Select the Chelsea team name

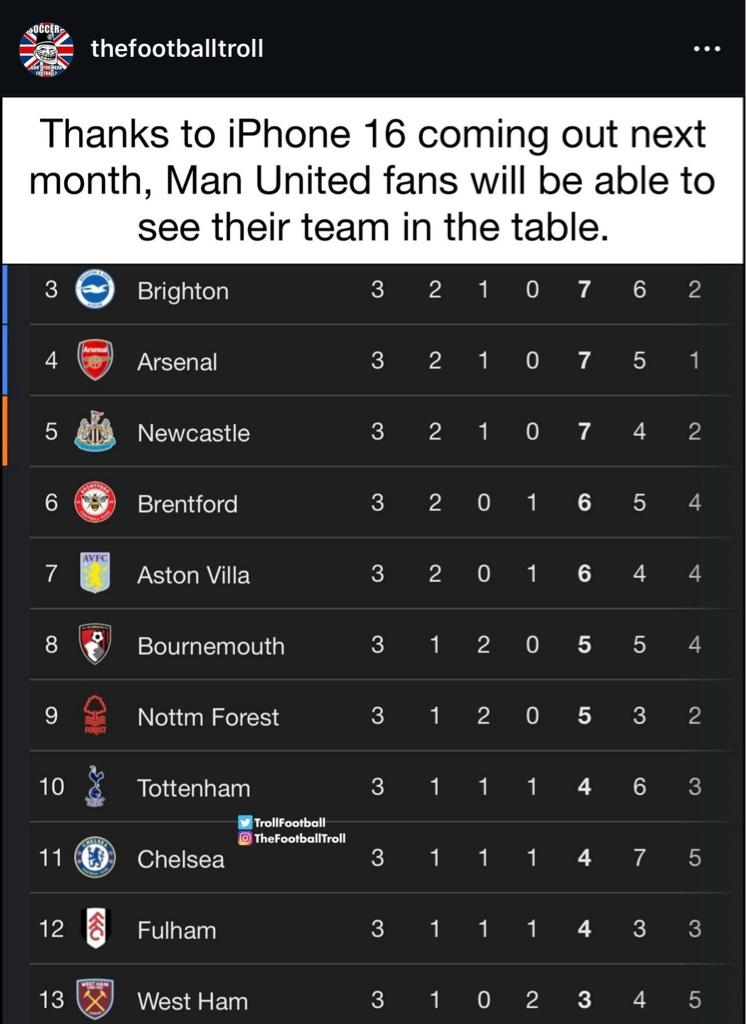tap(181, 859)
